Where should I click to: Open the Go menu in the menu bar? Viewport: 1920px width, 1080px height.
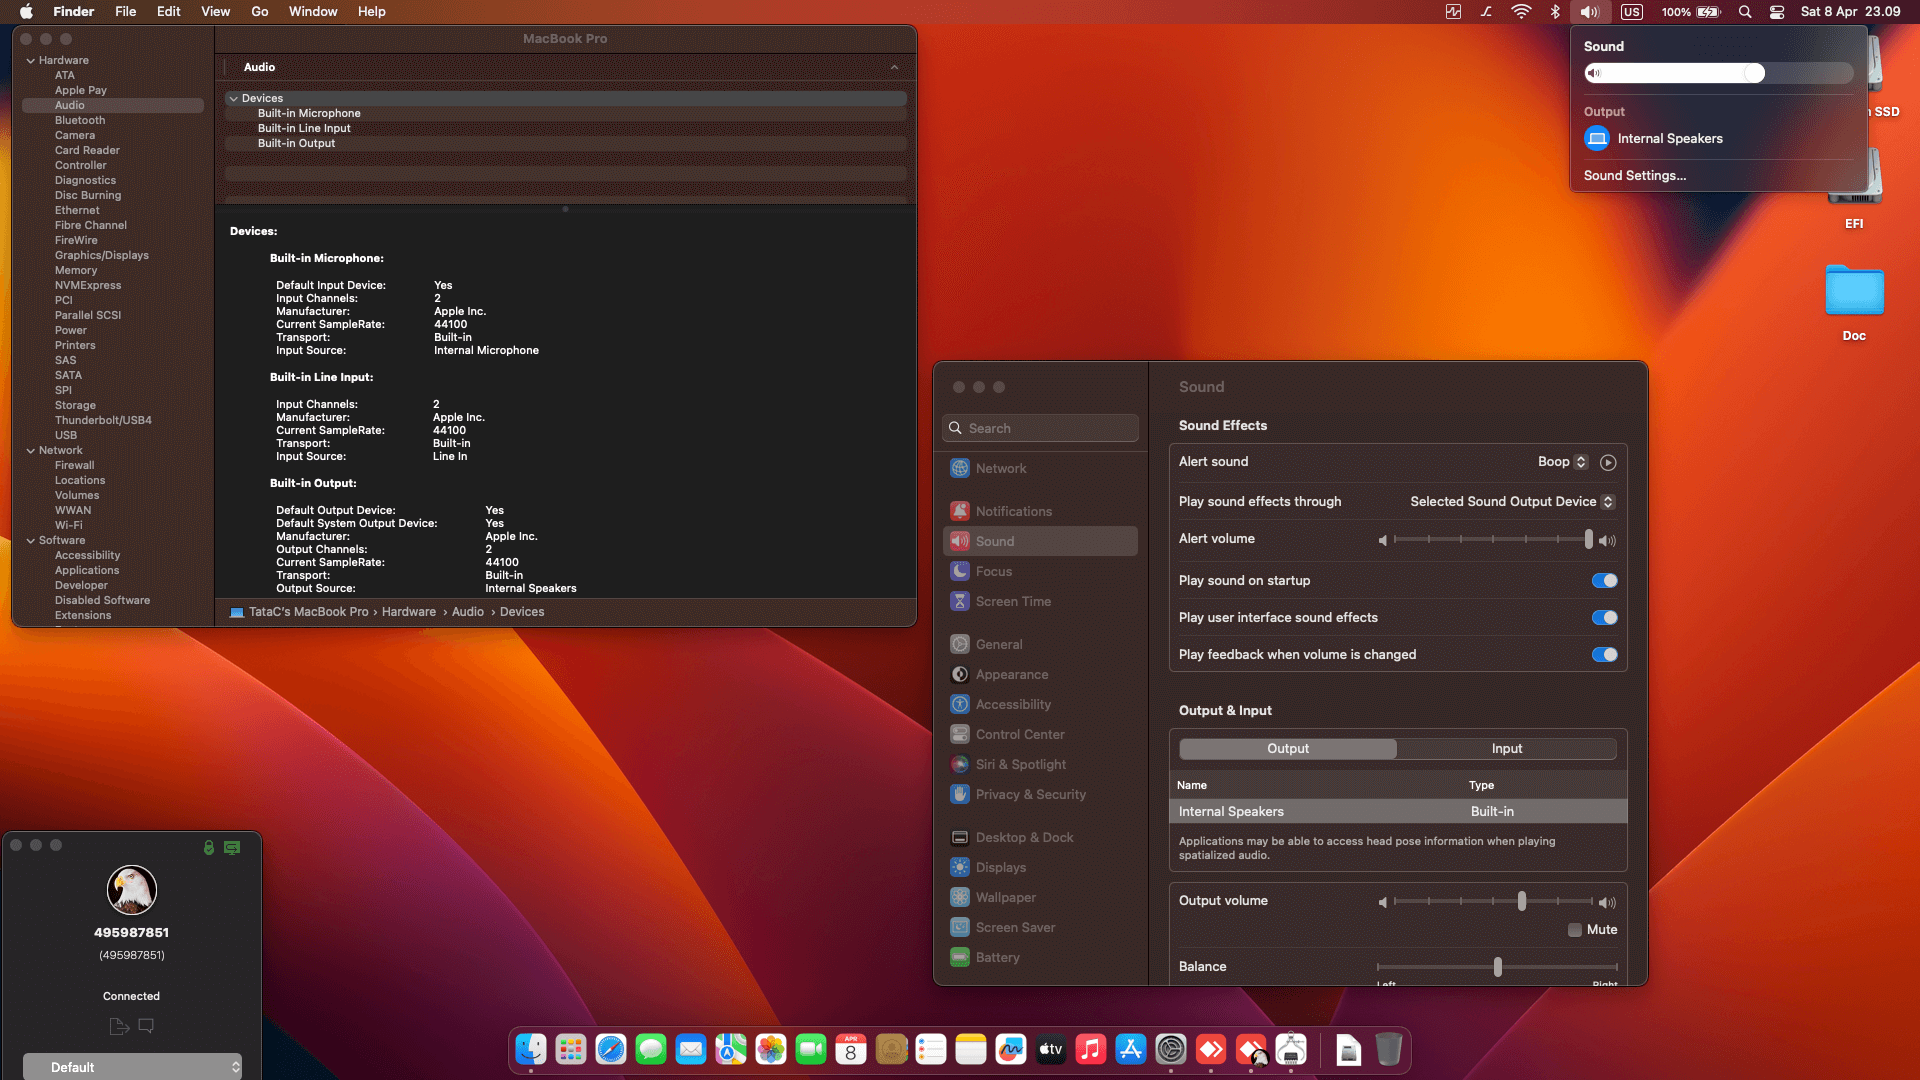tap(260, 12)
